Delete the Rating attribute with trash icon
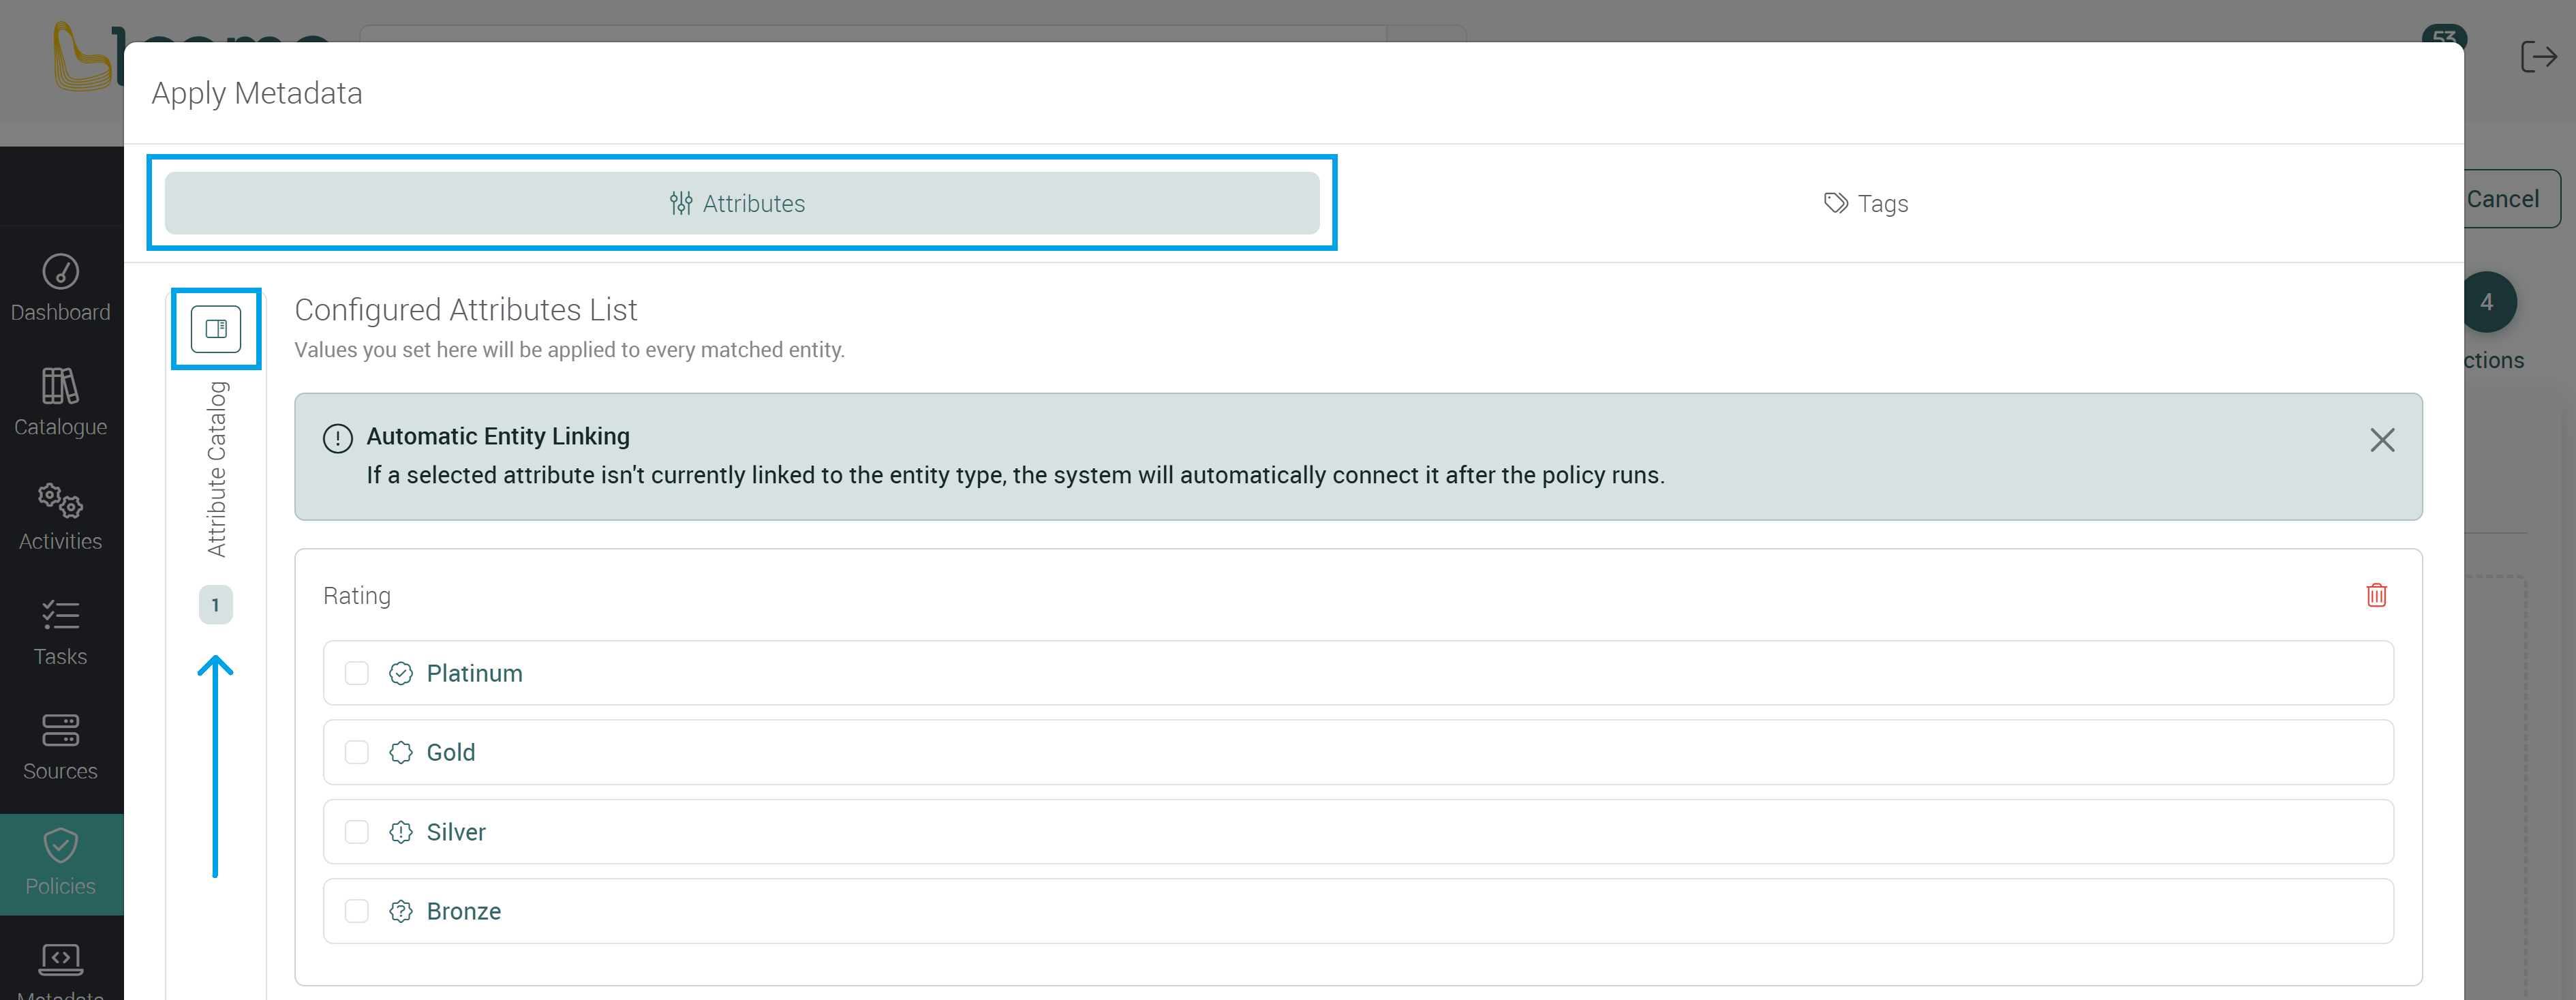2576x1000 pixels. [2377, 595]
